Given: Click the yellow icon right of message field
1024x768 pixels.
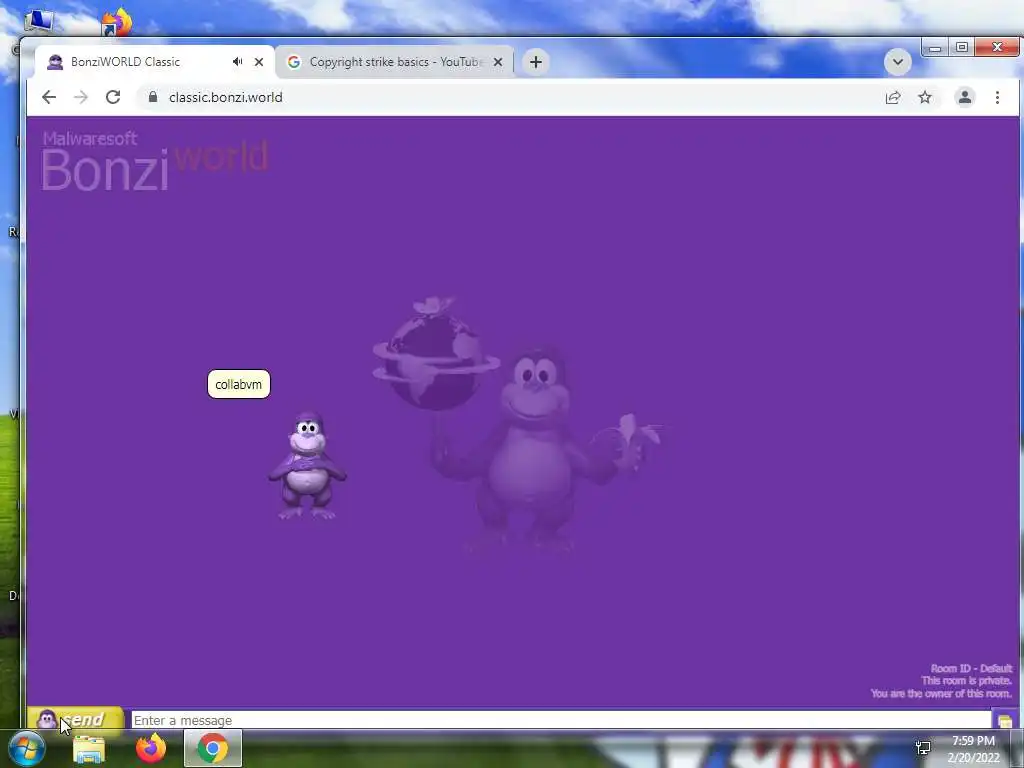Looking at the screenshot, I should [x=1005, y=721].
